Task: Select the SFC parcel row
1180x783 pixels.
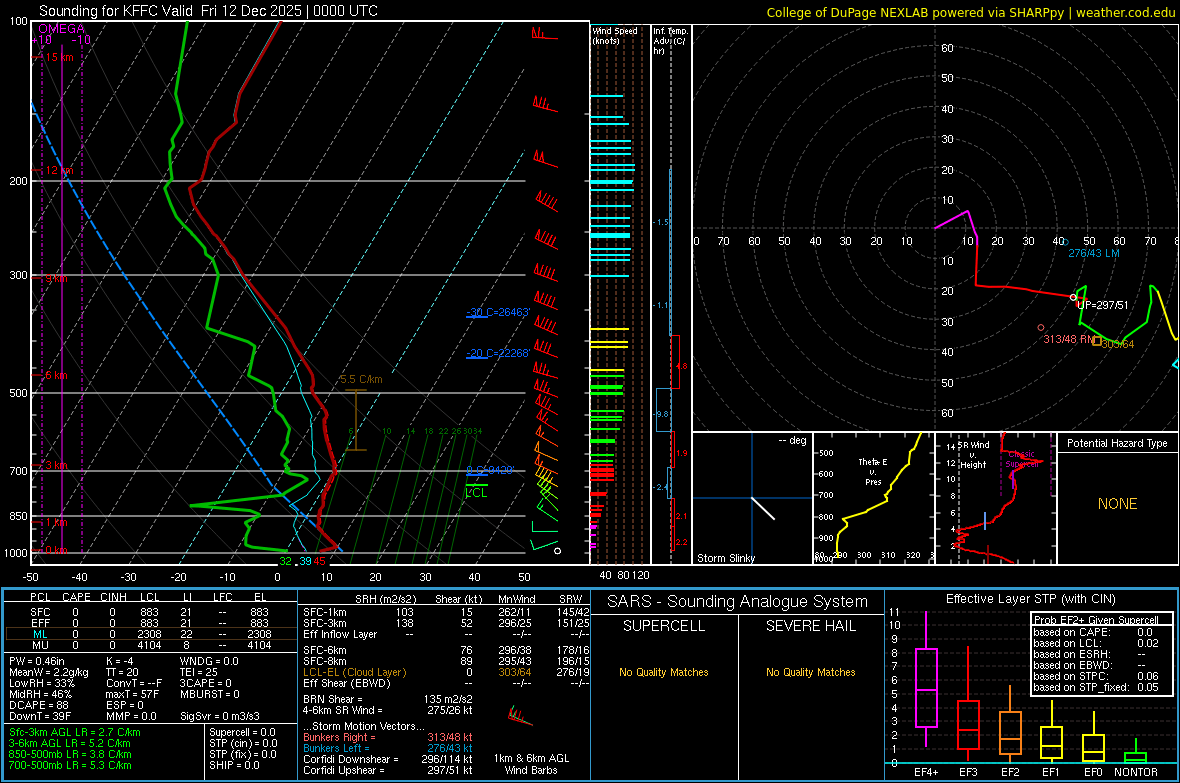Action: tap(150, 613)
